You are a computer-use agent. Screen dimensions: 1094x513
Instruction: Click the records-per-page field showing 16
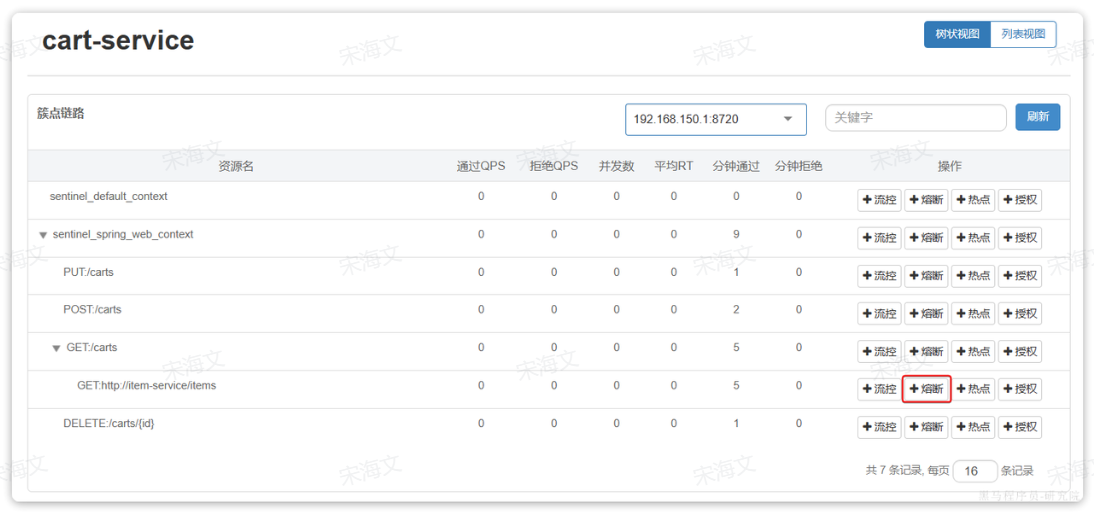975,471
